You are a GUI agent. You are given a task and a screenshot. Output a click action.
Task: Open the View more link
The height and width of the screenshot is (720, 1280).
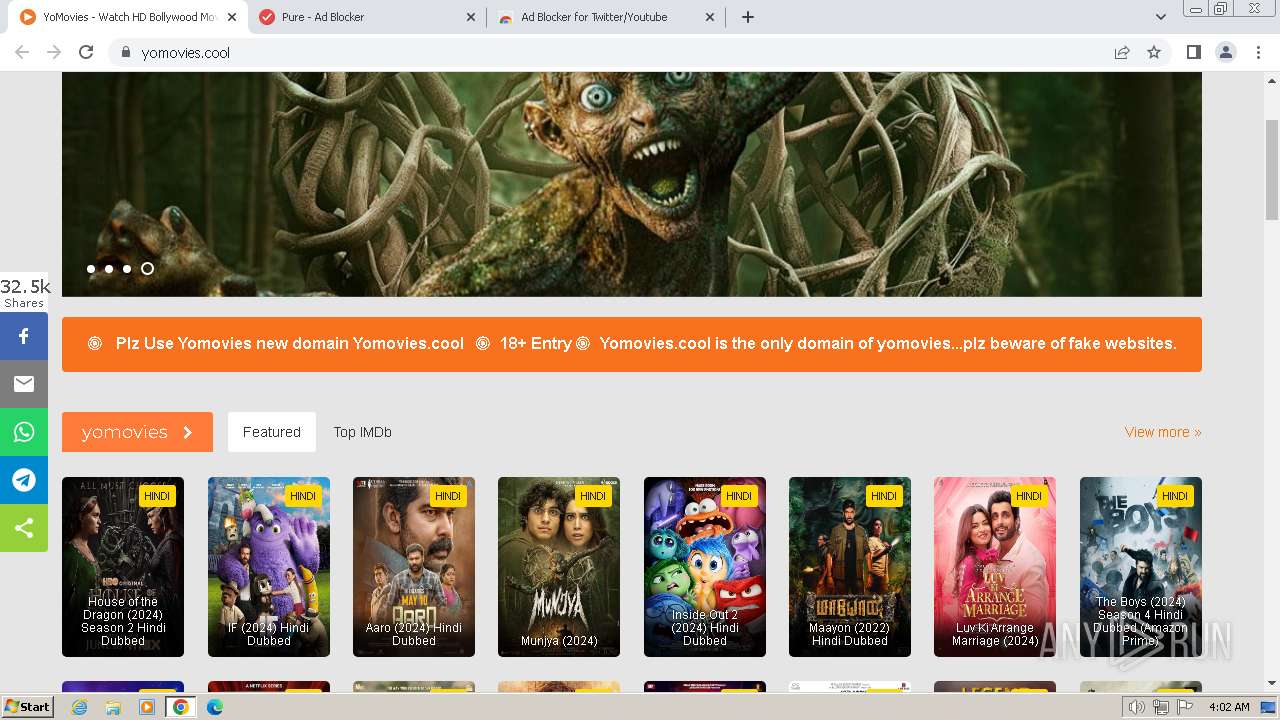coord(1163,432)
